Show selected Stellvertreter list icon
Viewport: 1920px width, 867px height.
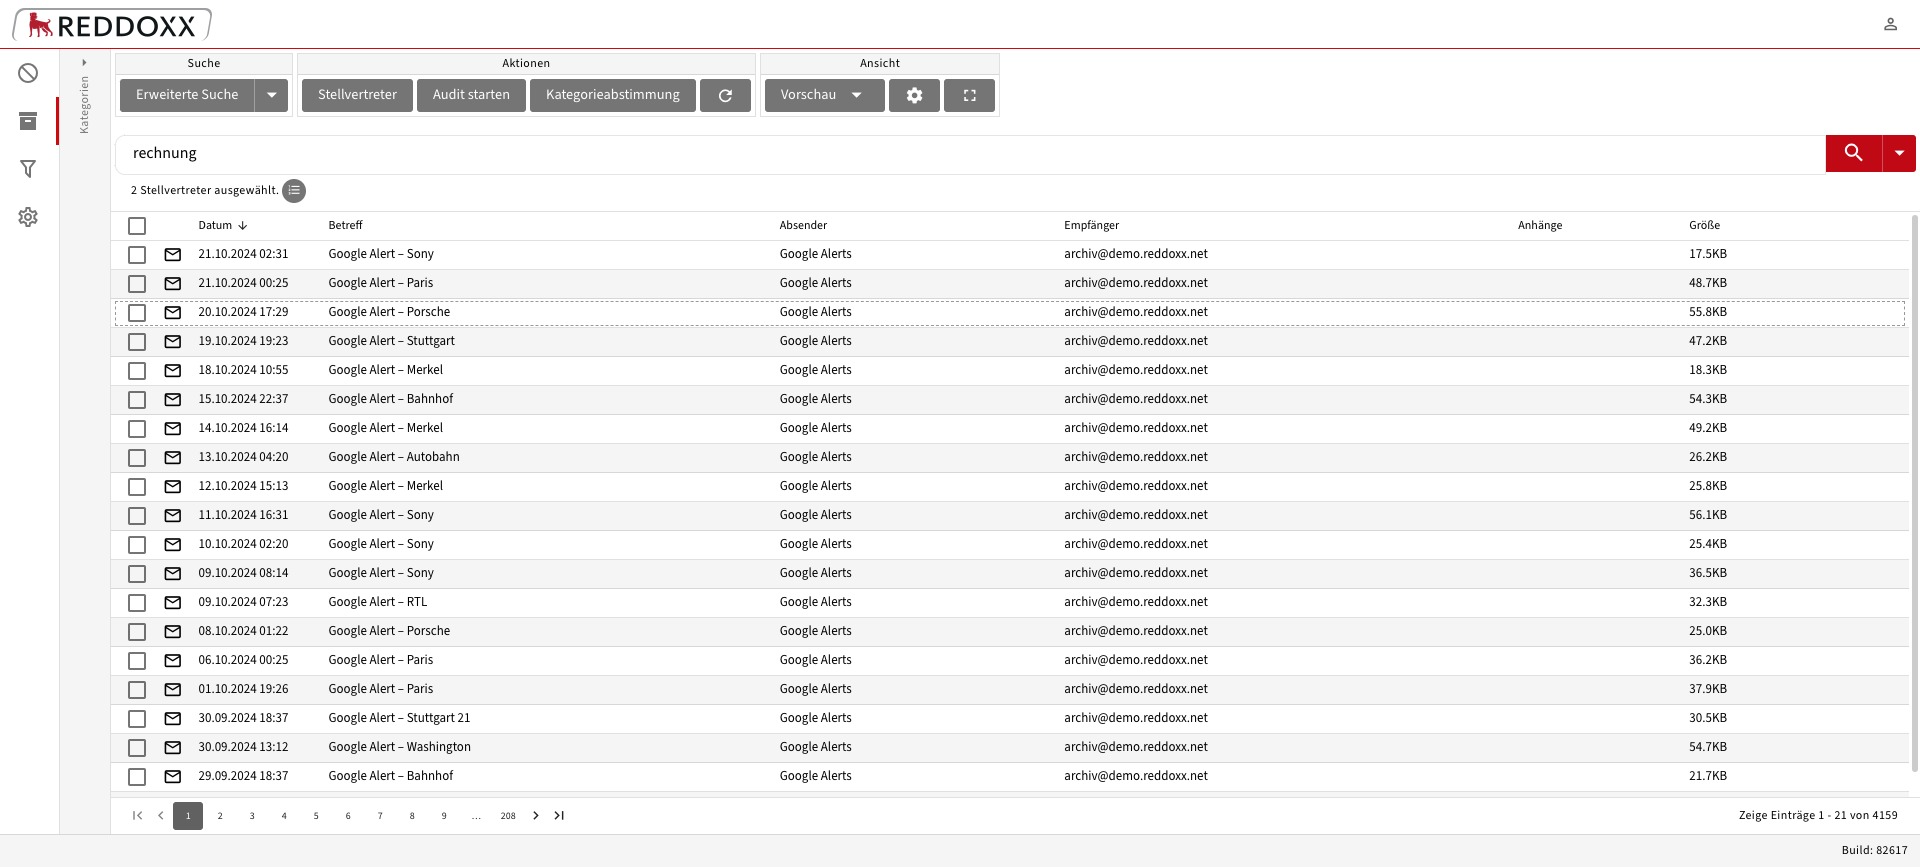294,191
